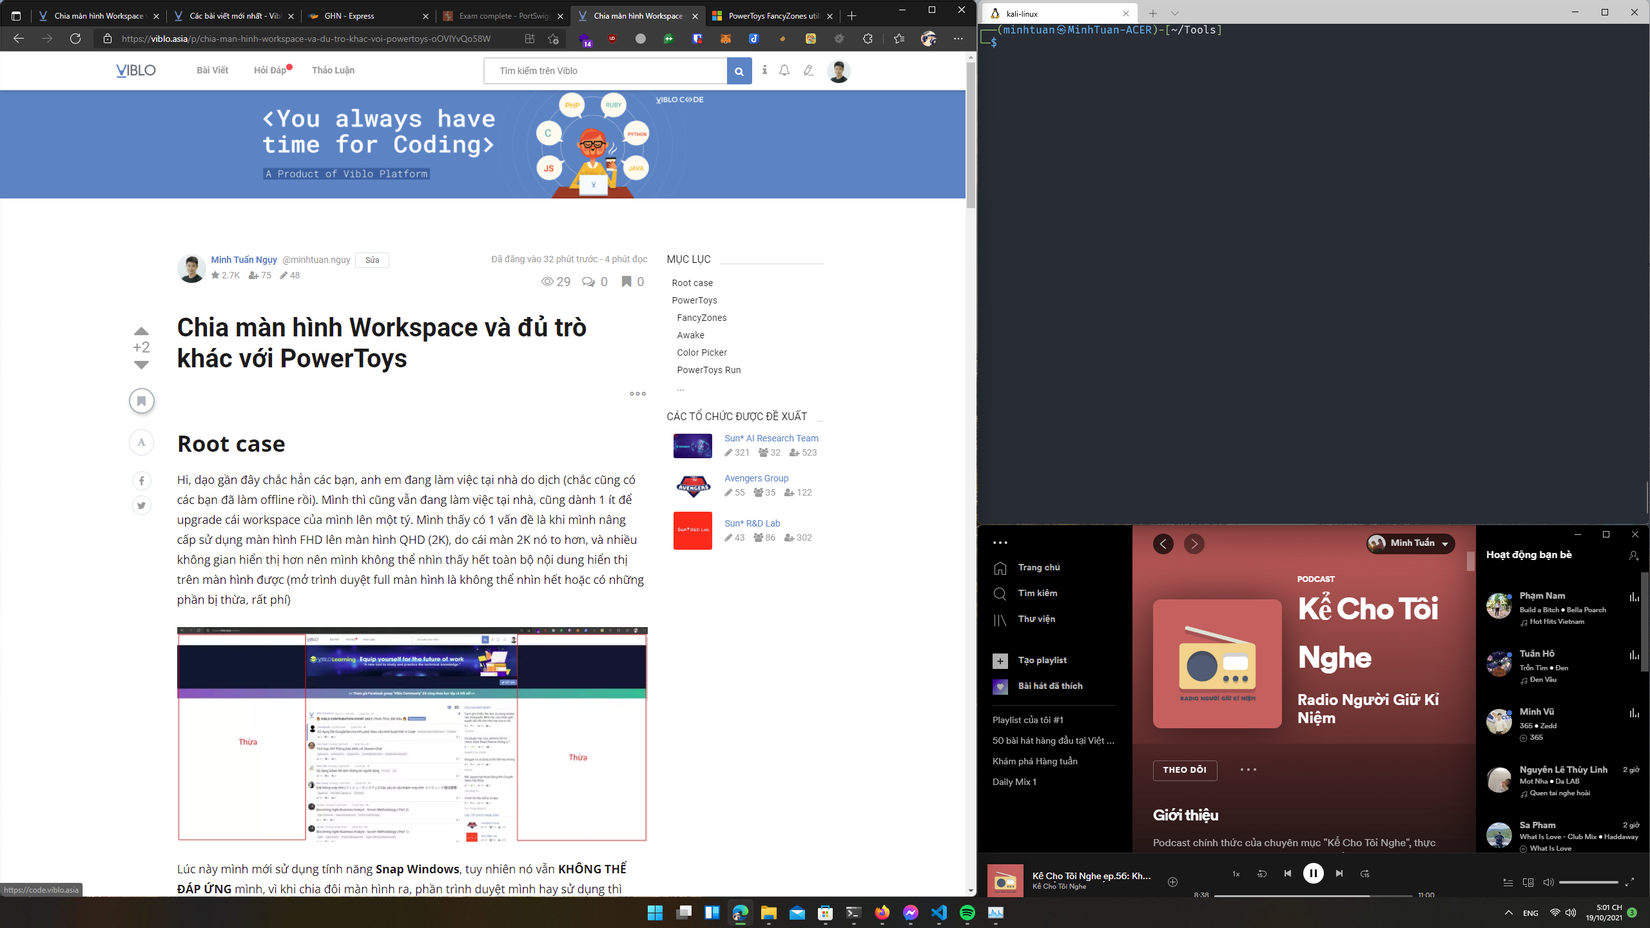The height and width of the screenshot is (928, 1650).
Task: Open new tab dropdown in terminal
Action: point(1175,14)
